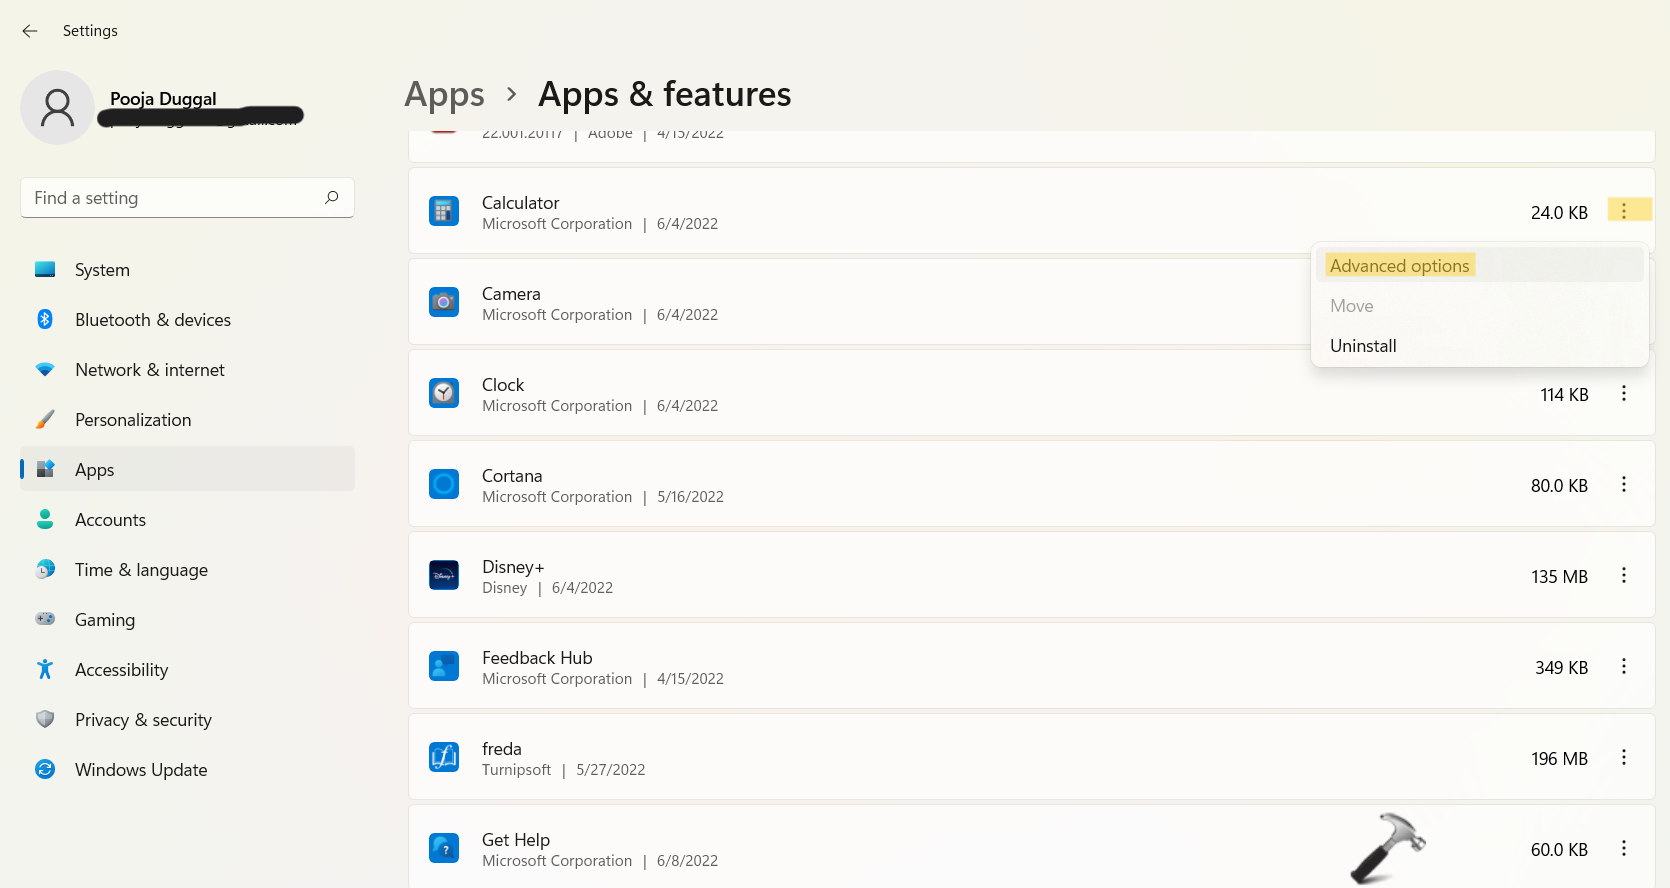Open the three-dot menu for Cortana
This screenshot has width=1670, height=888.
click(1624, 485)
